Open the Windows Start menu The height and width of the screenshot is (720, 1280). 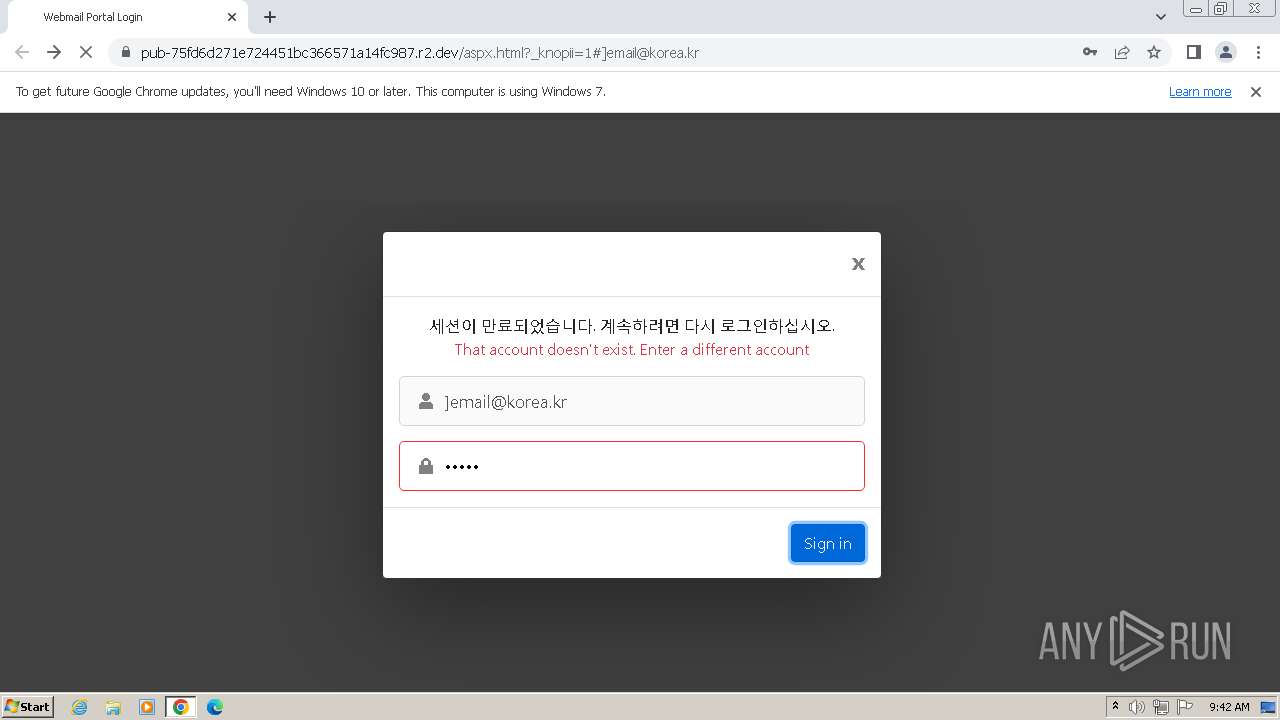pyautogui.click(x=28, y=706)
